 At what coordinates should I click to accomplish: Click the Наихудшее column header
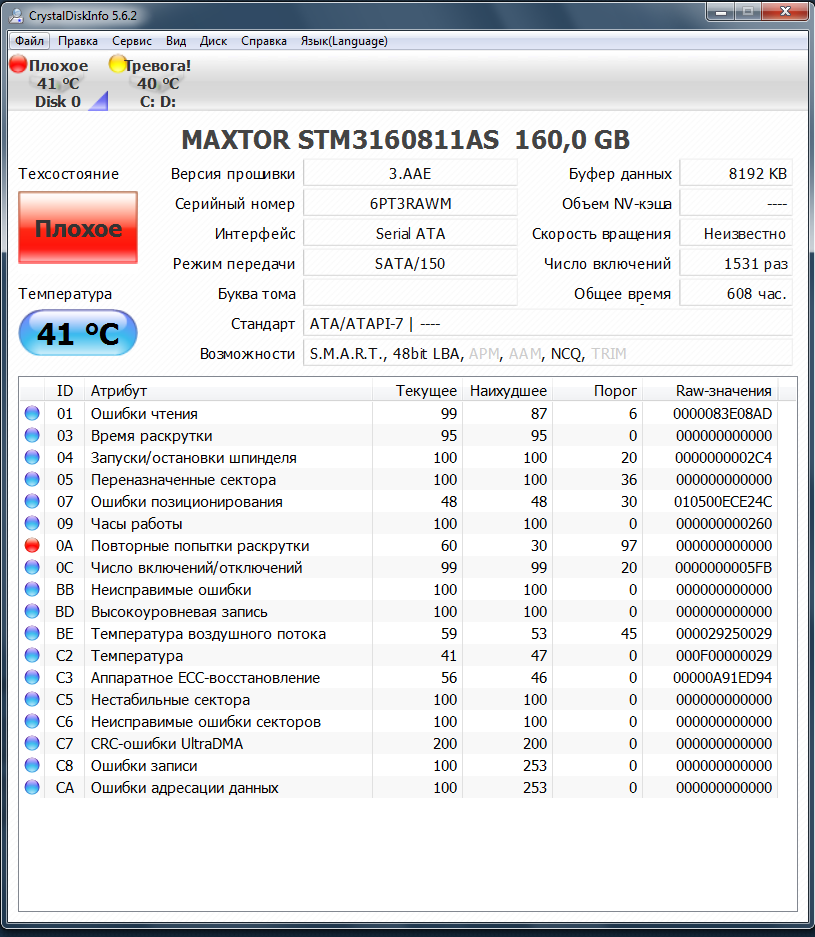click(x=508, y=391)
